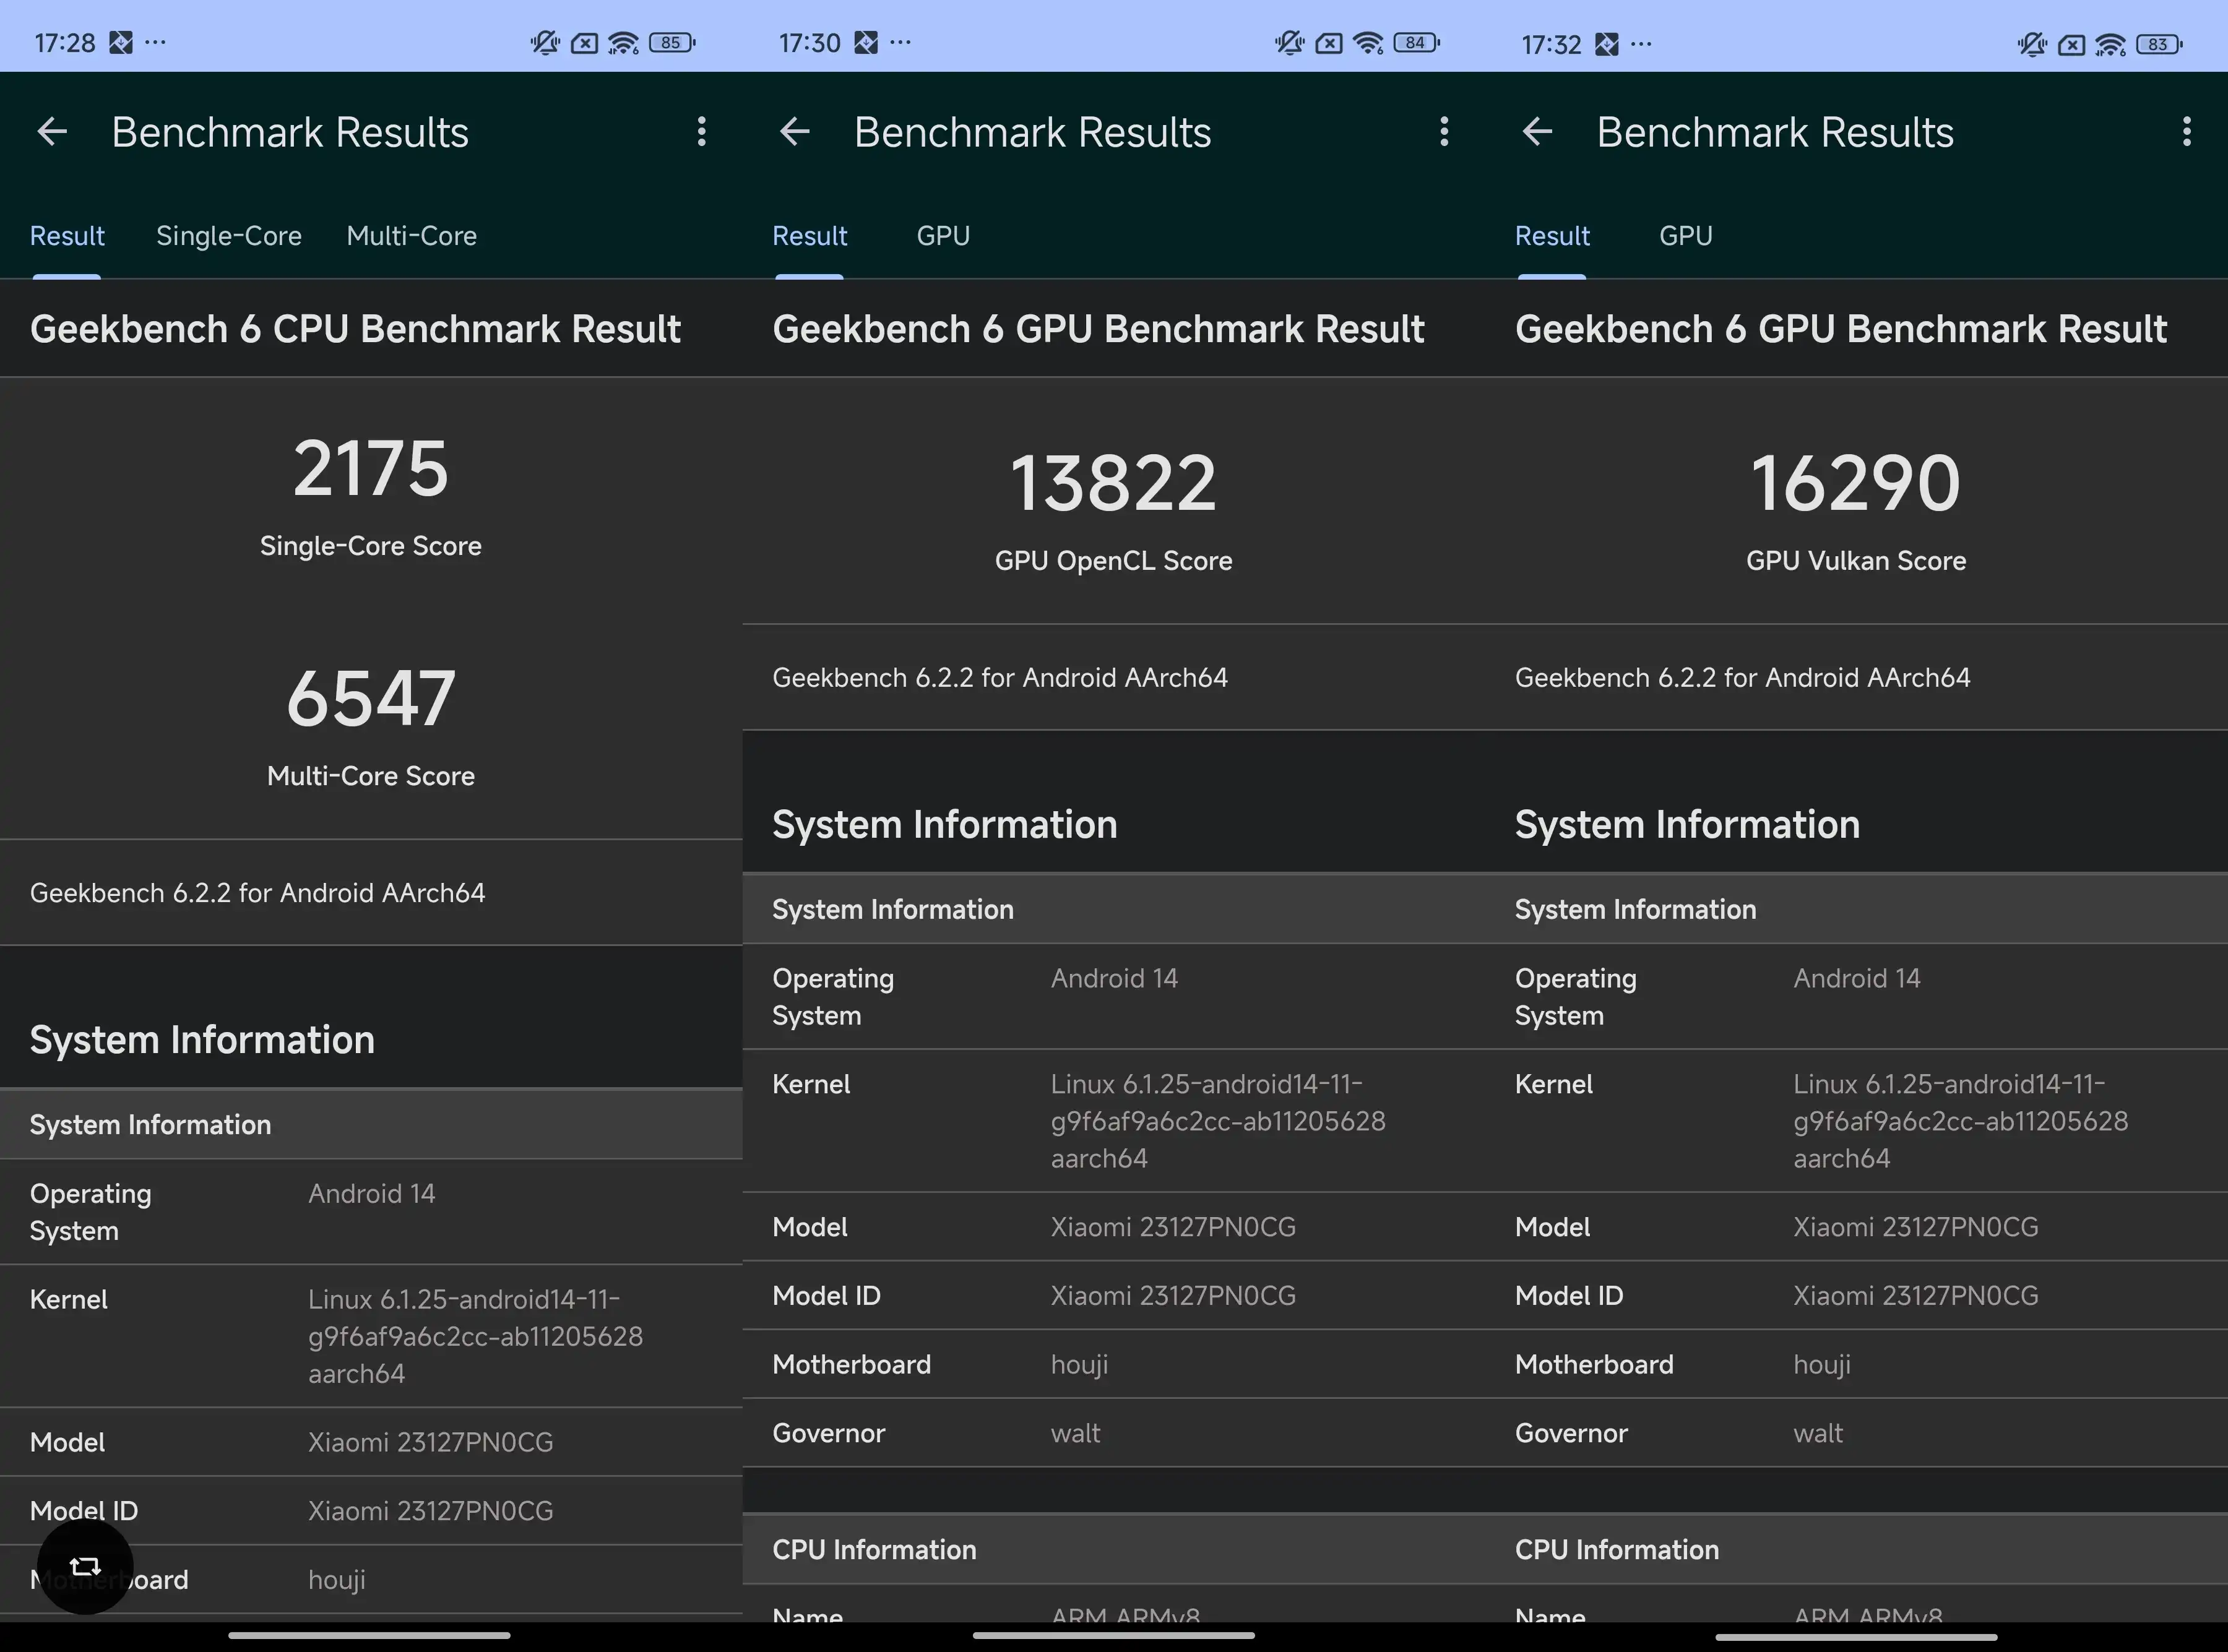Tap Android 14 value on CPU screen

(372, 1194)
